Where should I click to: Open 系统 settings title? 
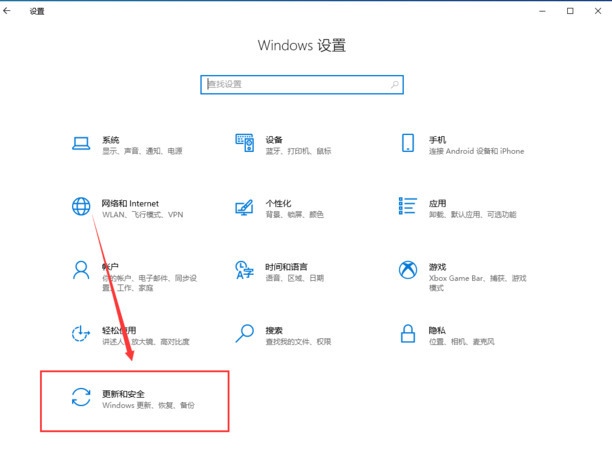(111, 140)
